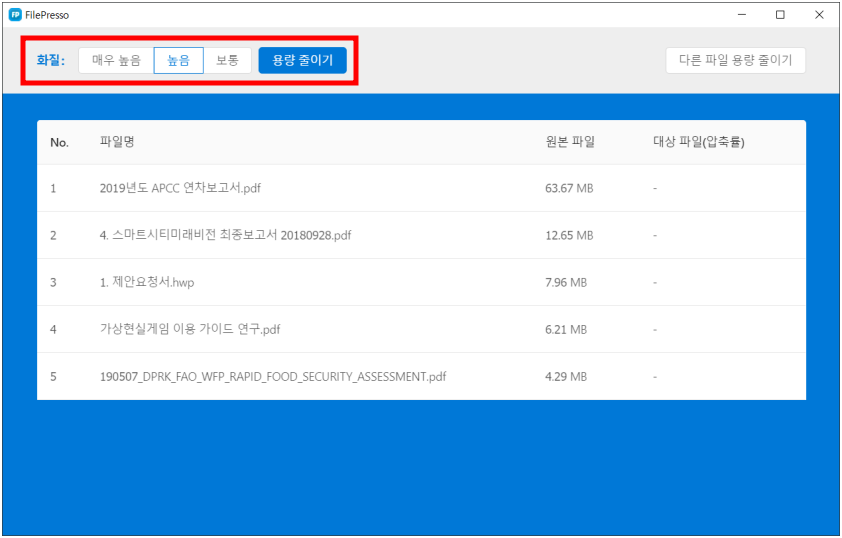Maximize the FilePresso window
The width and height of the screenshot is (842, 538).
click(780, 15)
